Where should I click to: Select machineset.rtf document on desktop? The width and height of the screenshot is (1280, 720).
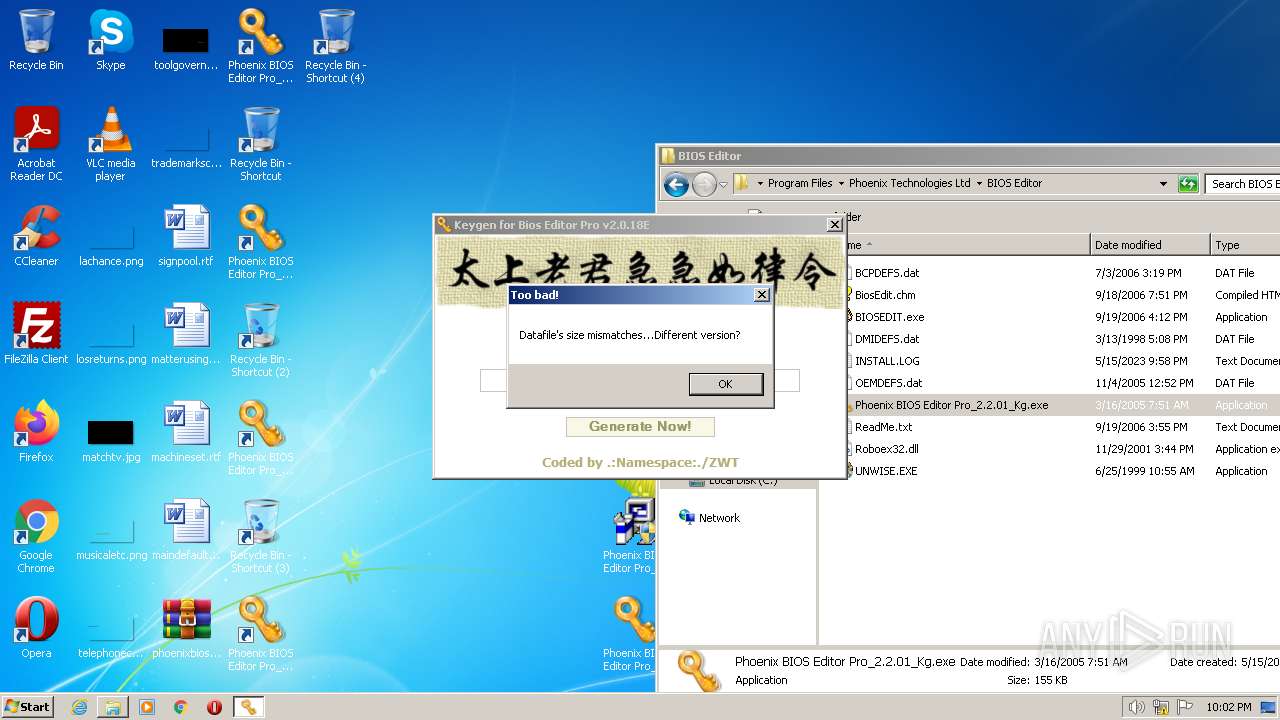[186, 433]
